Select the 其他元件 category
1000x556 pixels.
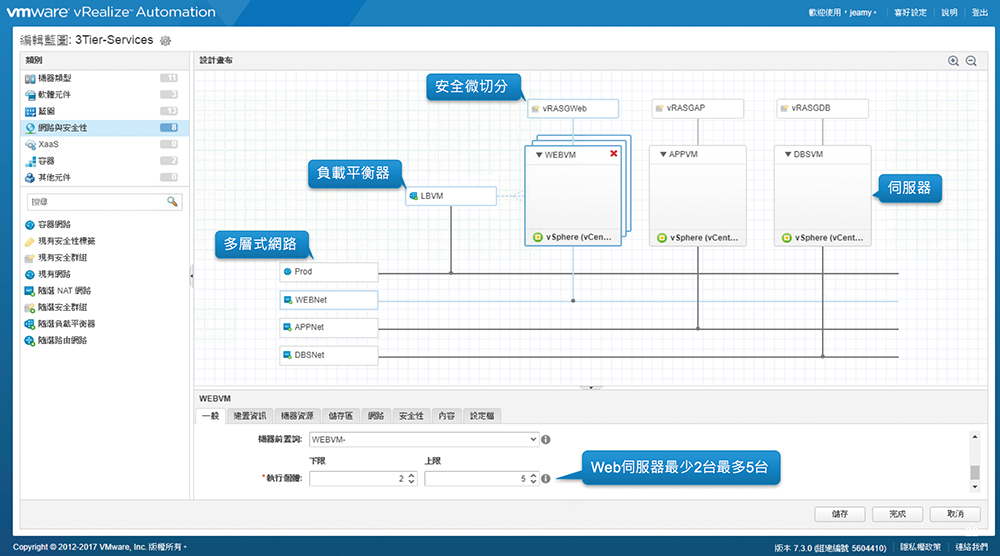pos(105,177)
